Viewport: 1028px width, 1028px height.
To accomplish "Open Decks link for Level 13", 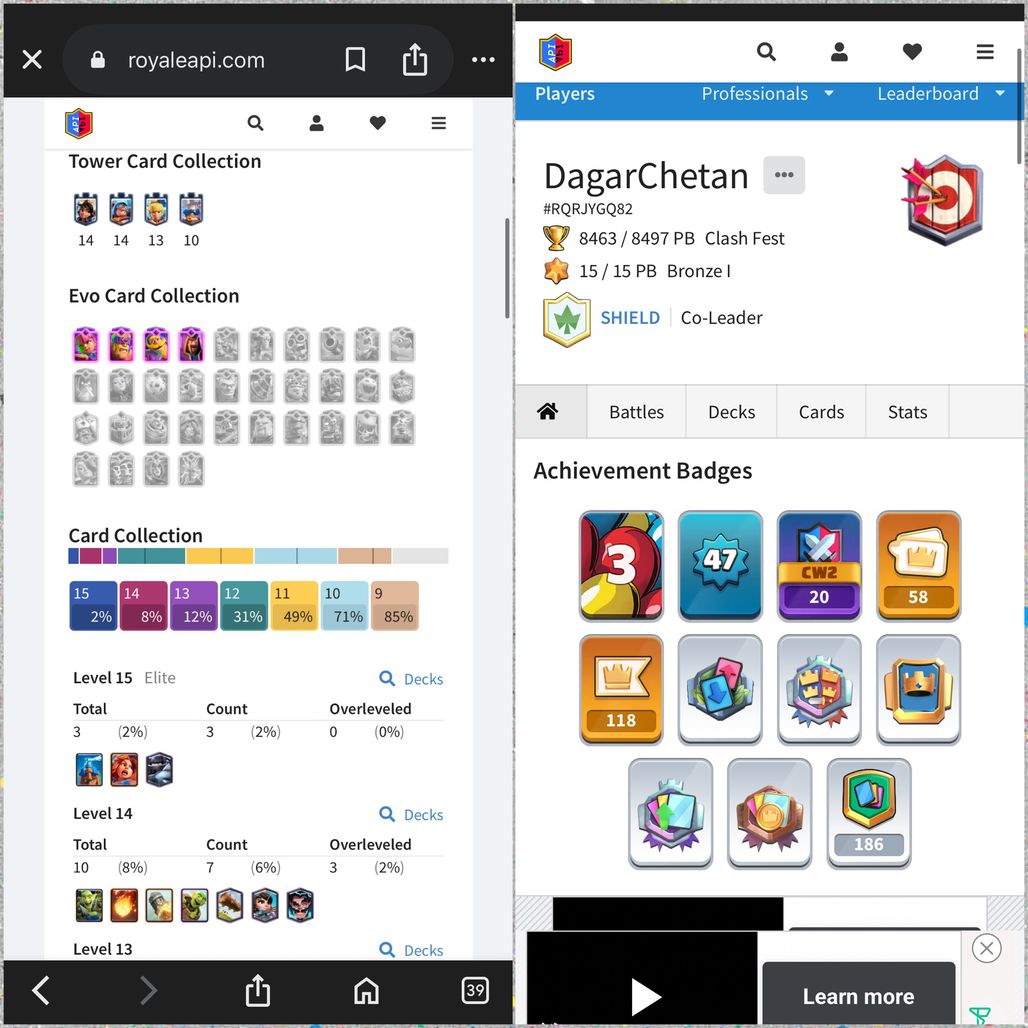I will tap(411, 950).
